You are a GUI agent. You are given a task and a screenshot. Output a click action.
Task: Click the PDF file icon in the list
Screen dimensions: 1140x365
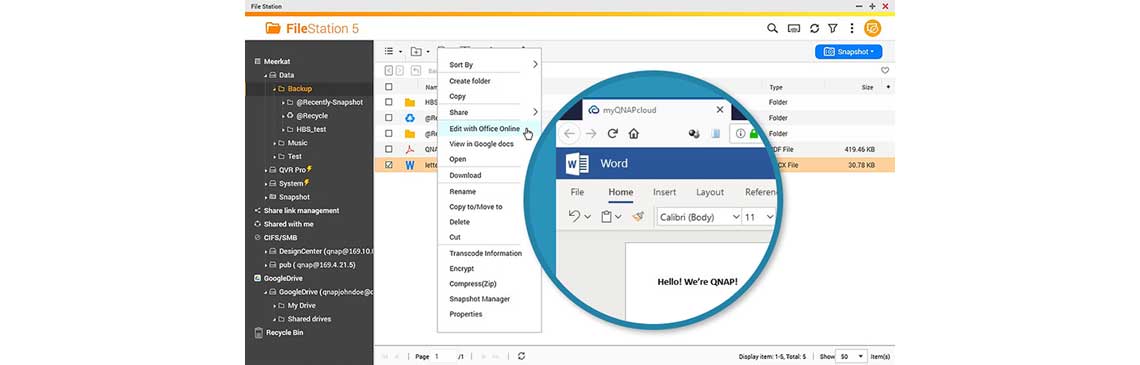[x=410, y=149]
